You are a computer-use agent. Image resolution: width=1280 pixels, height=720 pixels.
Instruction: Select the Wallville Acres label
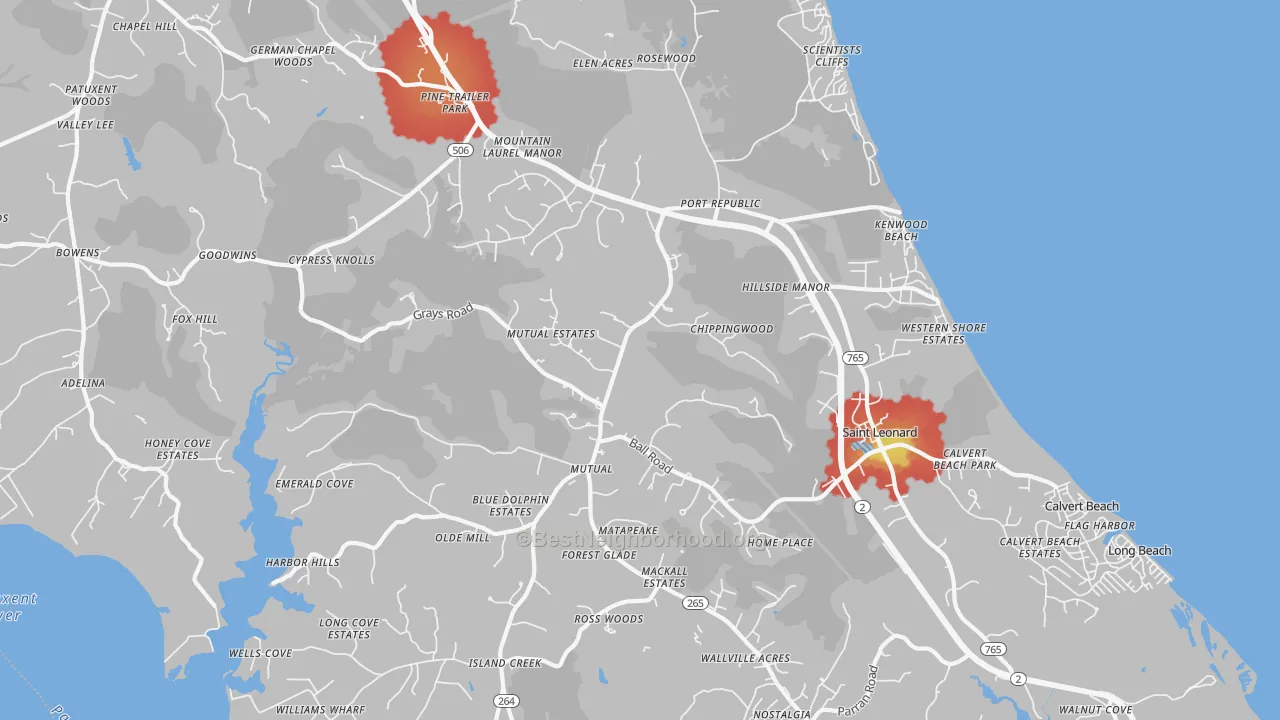point(745,659)
